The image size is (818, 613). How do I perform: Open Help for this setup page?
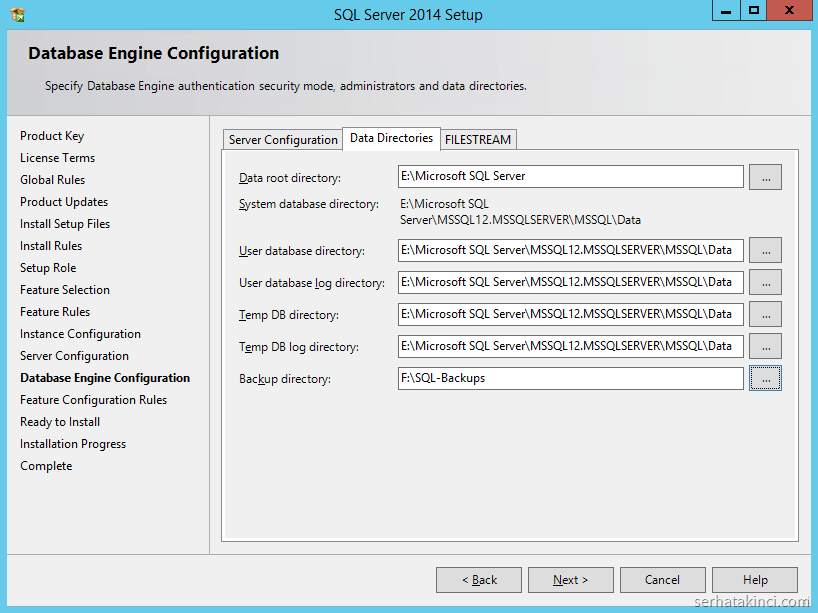click(755, 580)
